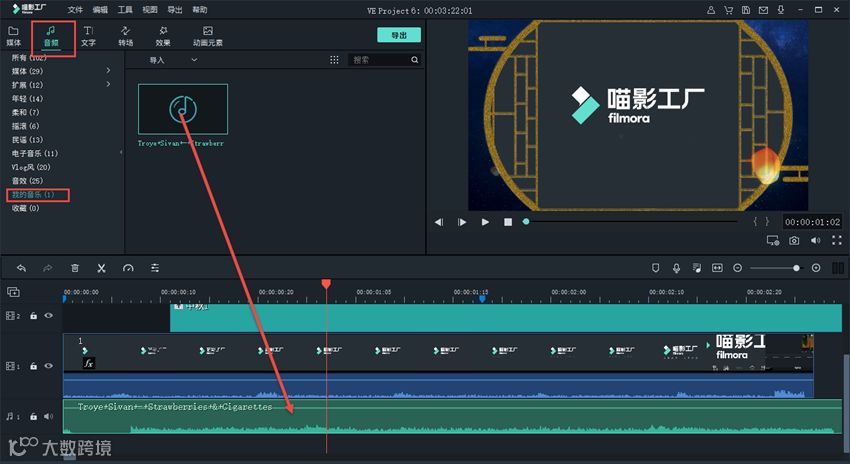Viewport: 850px width, 464px height.
Task: Open the 导入 import dropdown
Action: (x=173, y=60)
